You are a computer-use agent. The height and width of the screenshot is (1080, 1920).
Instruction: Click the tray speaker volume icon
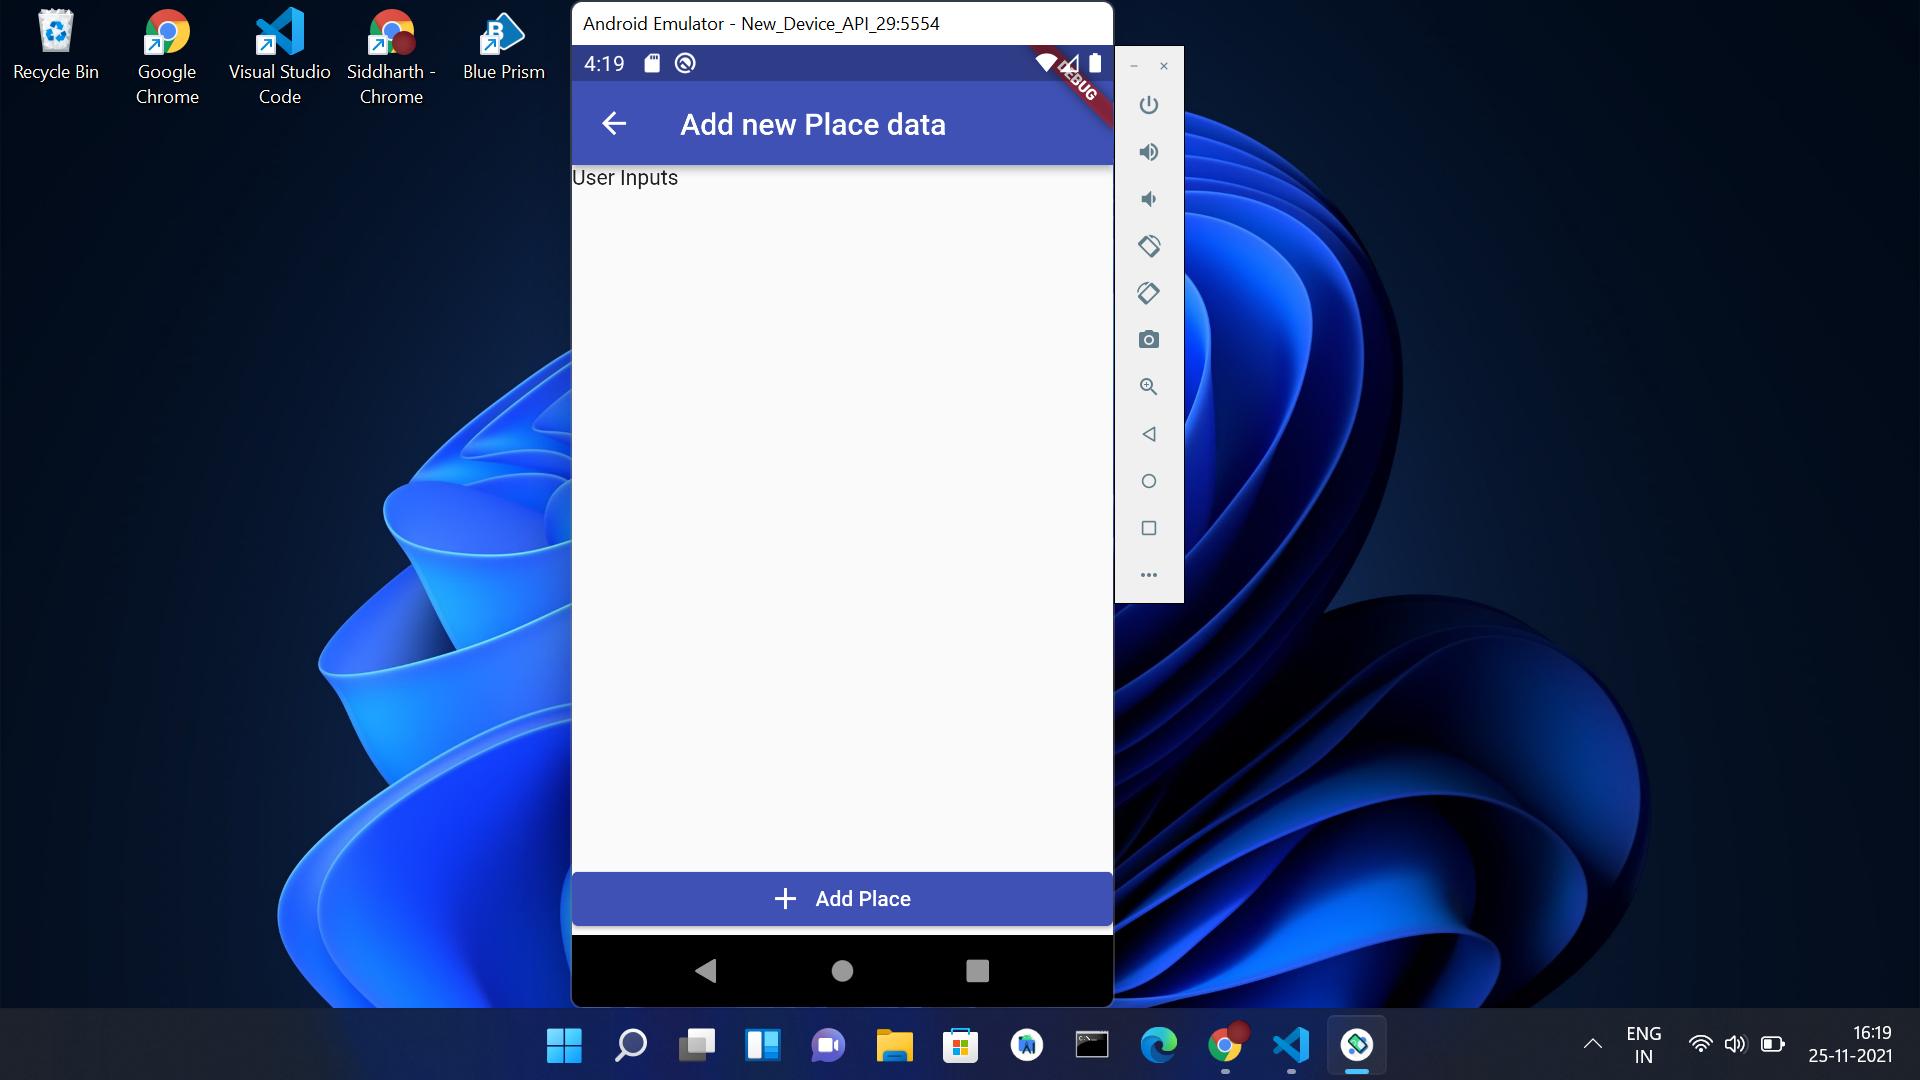coord(1735,1044)
